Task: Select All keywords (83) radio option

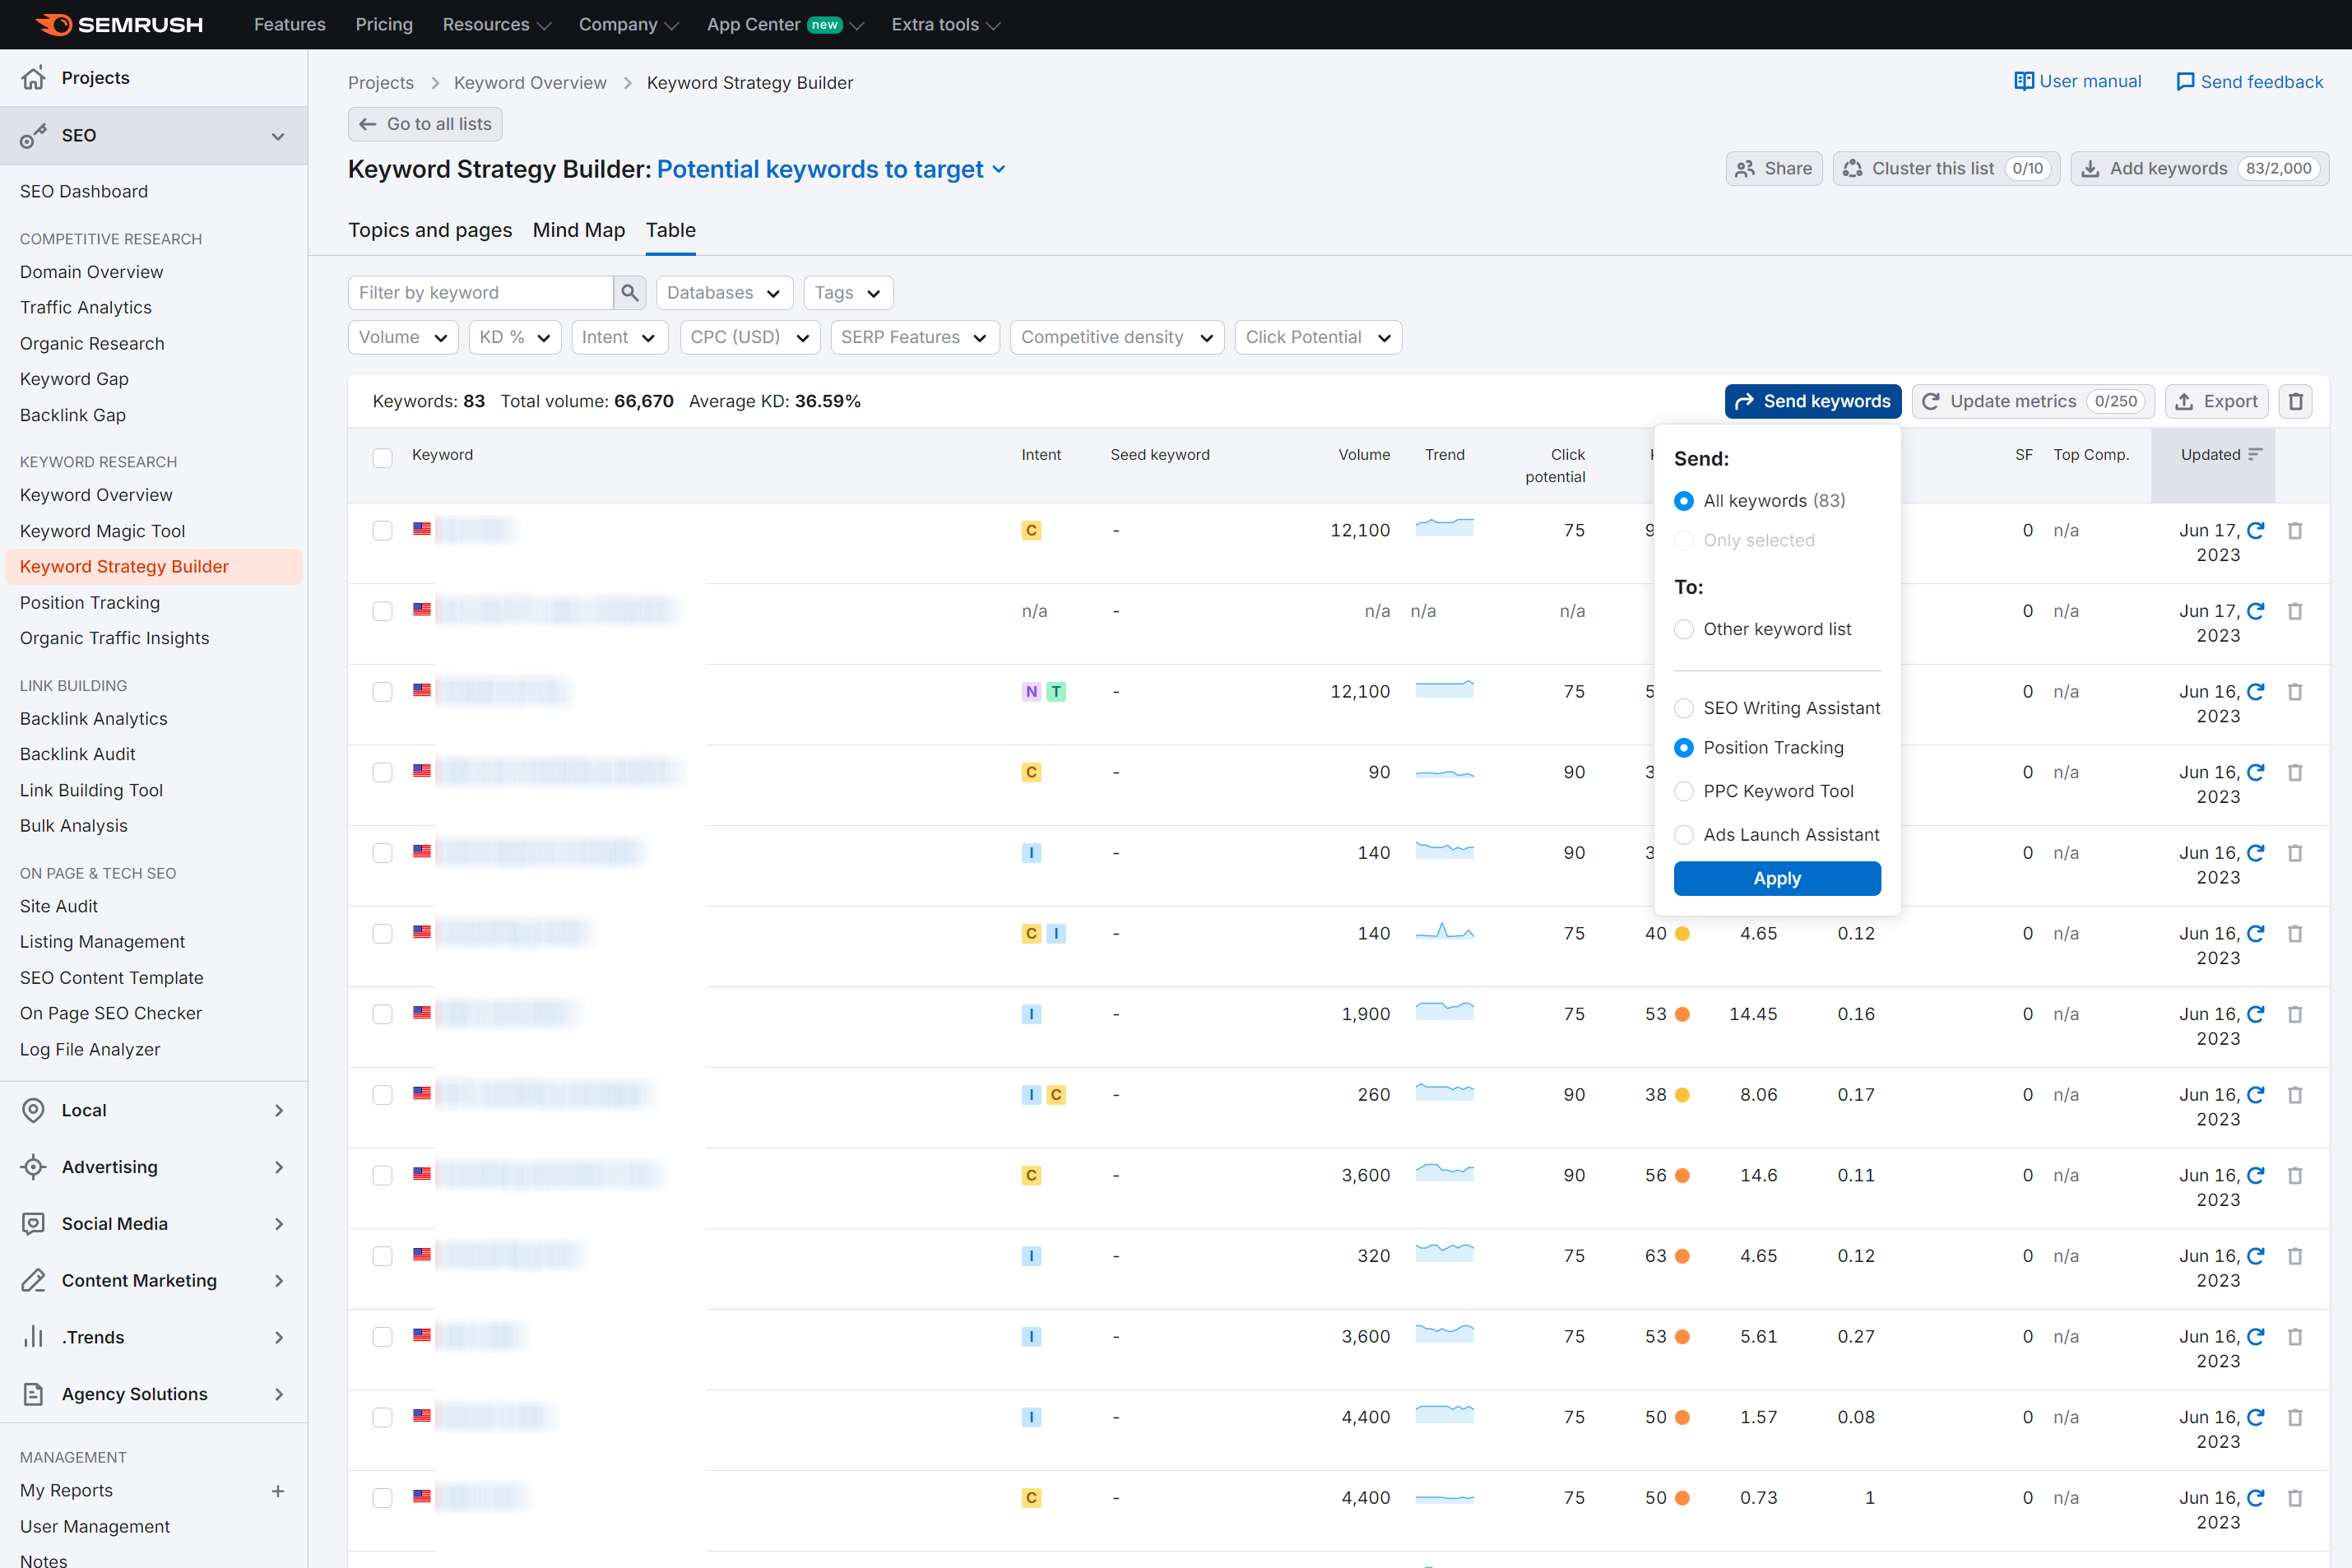Action: click(1684, 500)
